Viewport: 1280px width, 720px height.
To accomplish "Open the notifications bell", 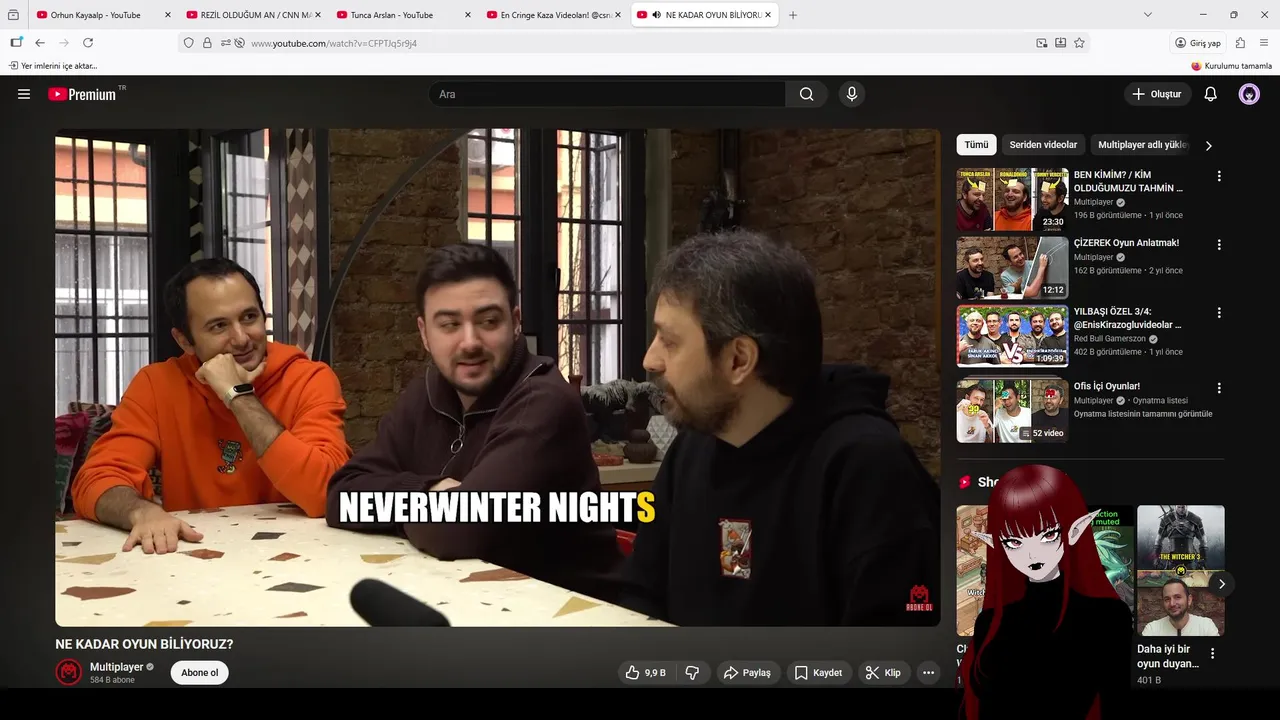I will click(1210, 94).
